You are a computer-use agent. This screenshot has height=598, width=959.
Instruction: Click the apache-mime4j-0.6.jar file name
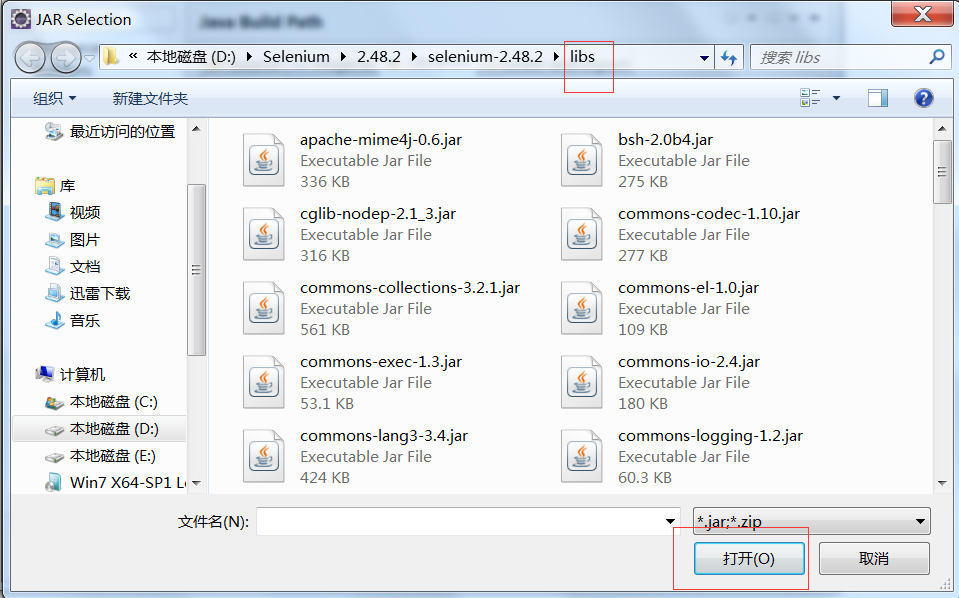380,140
